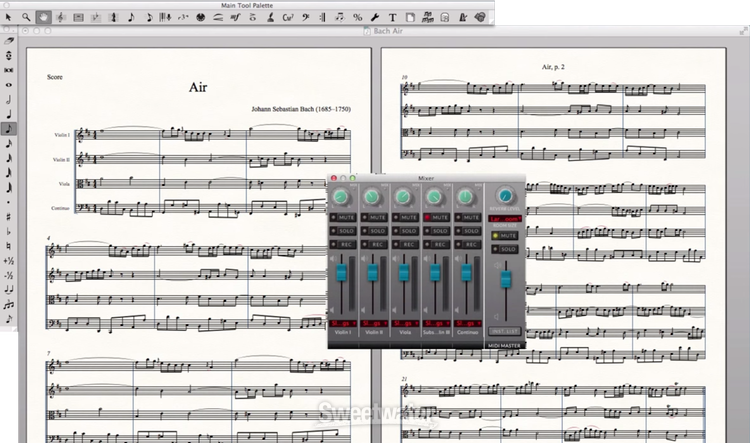Screen dimensions: 750x443
Task: Open Subs...lin III instrument dropdown
Action: point(436,323)
